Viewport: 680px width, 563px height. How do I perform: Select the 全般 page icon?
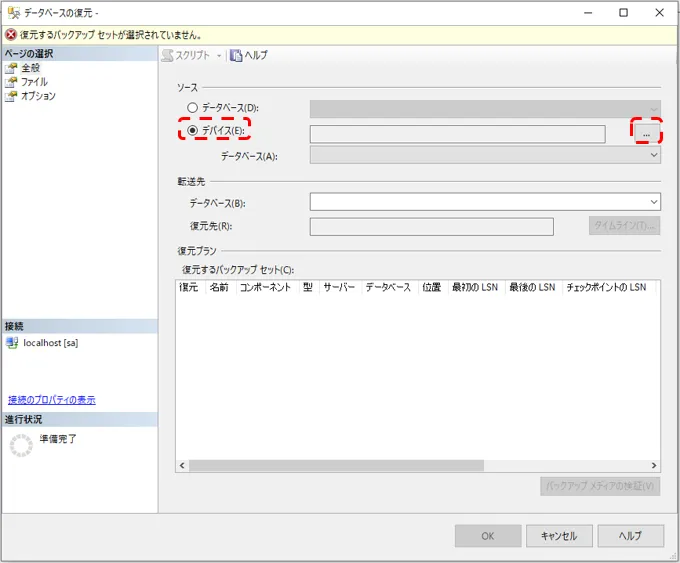[x=12, y=68]
